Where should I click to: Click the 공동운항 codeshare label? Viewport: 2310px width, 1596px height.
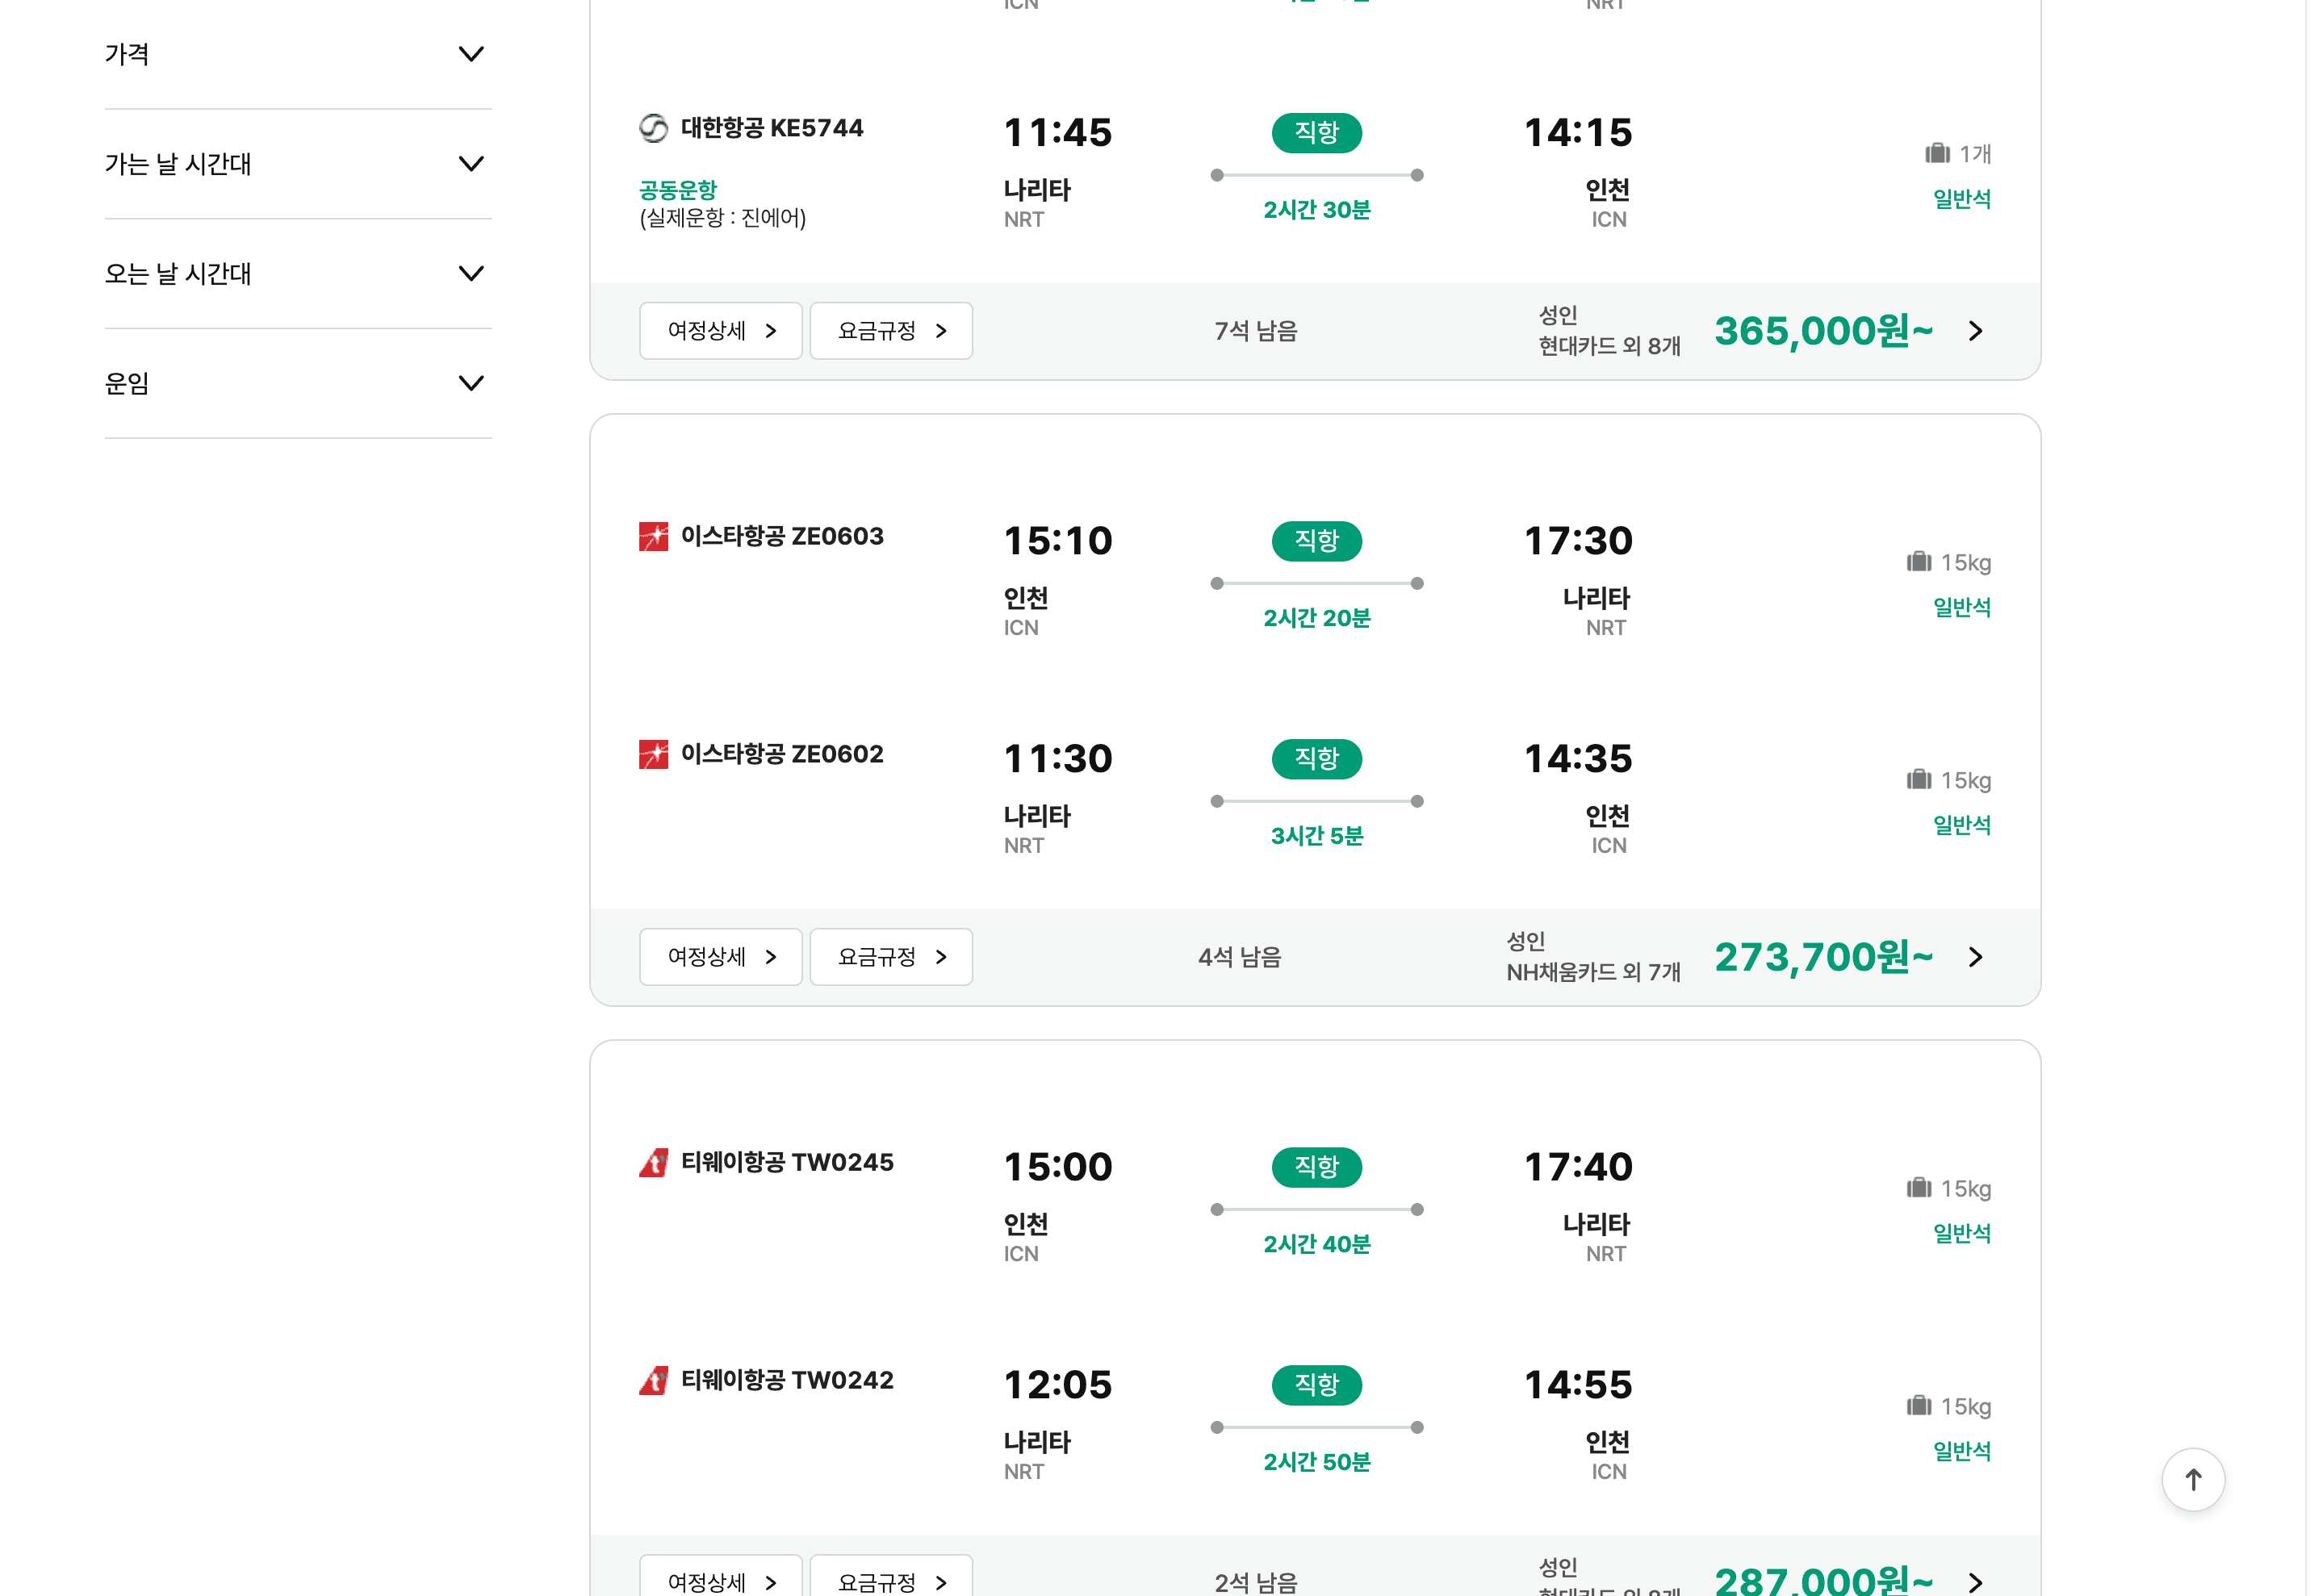coord(678,189)
